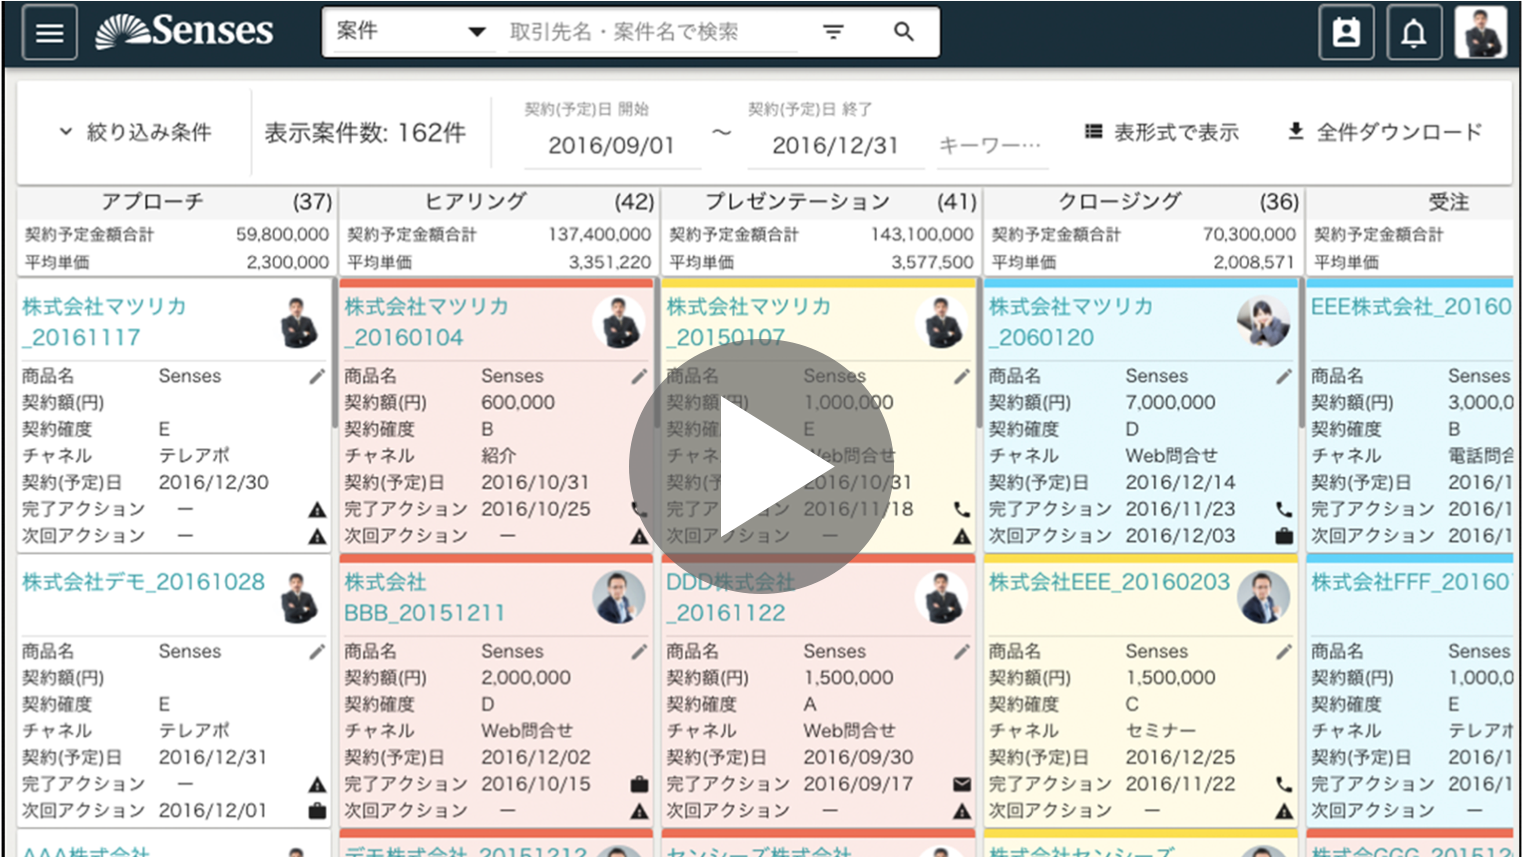Edit the 株式会社BBB_20151211 card with pencil icon
This screenshot has height=857, width=1523.
639,652
